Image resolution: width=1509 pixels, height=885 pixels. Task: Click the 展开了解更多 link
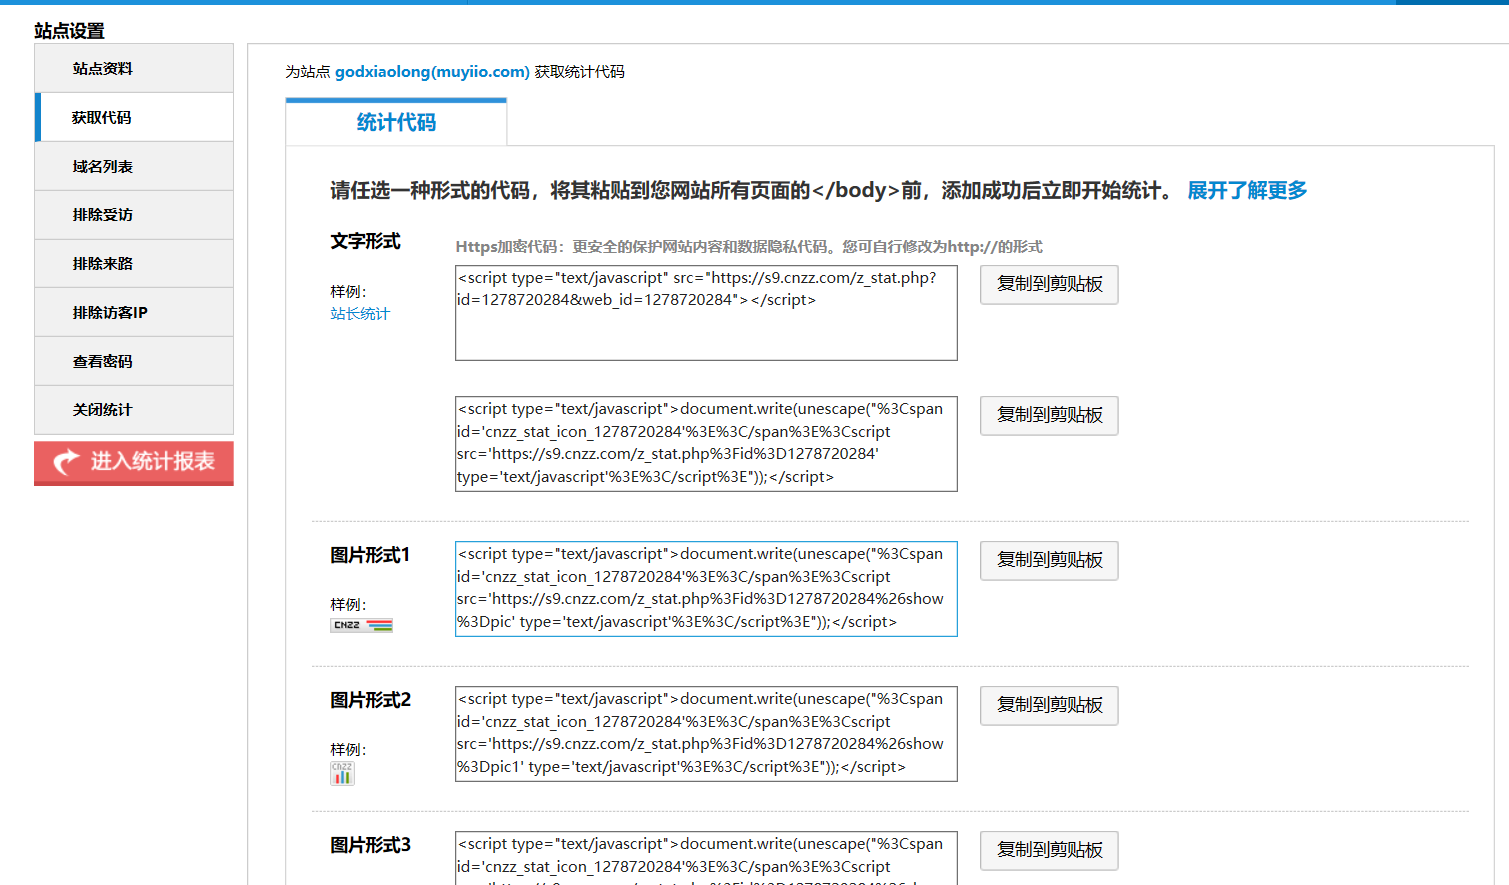[1247, 190]
